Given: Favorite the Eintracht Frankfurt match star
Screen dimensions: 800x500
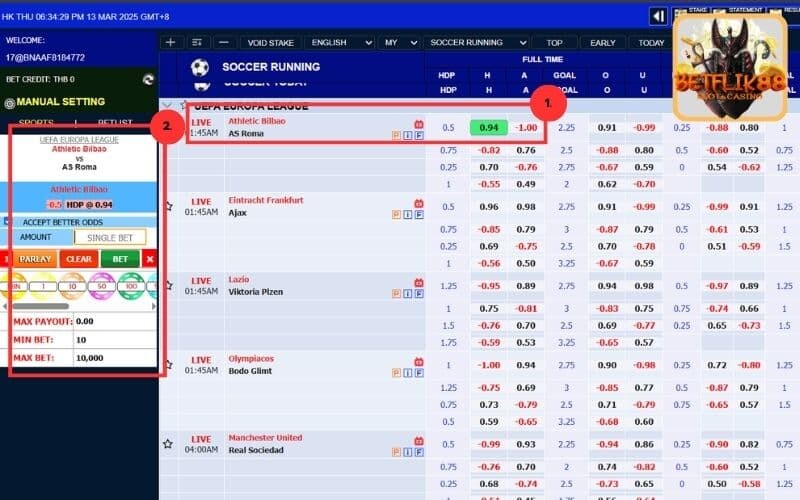Looking at the screenshot, I should point(168,206).
